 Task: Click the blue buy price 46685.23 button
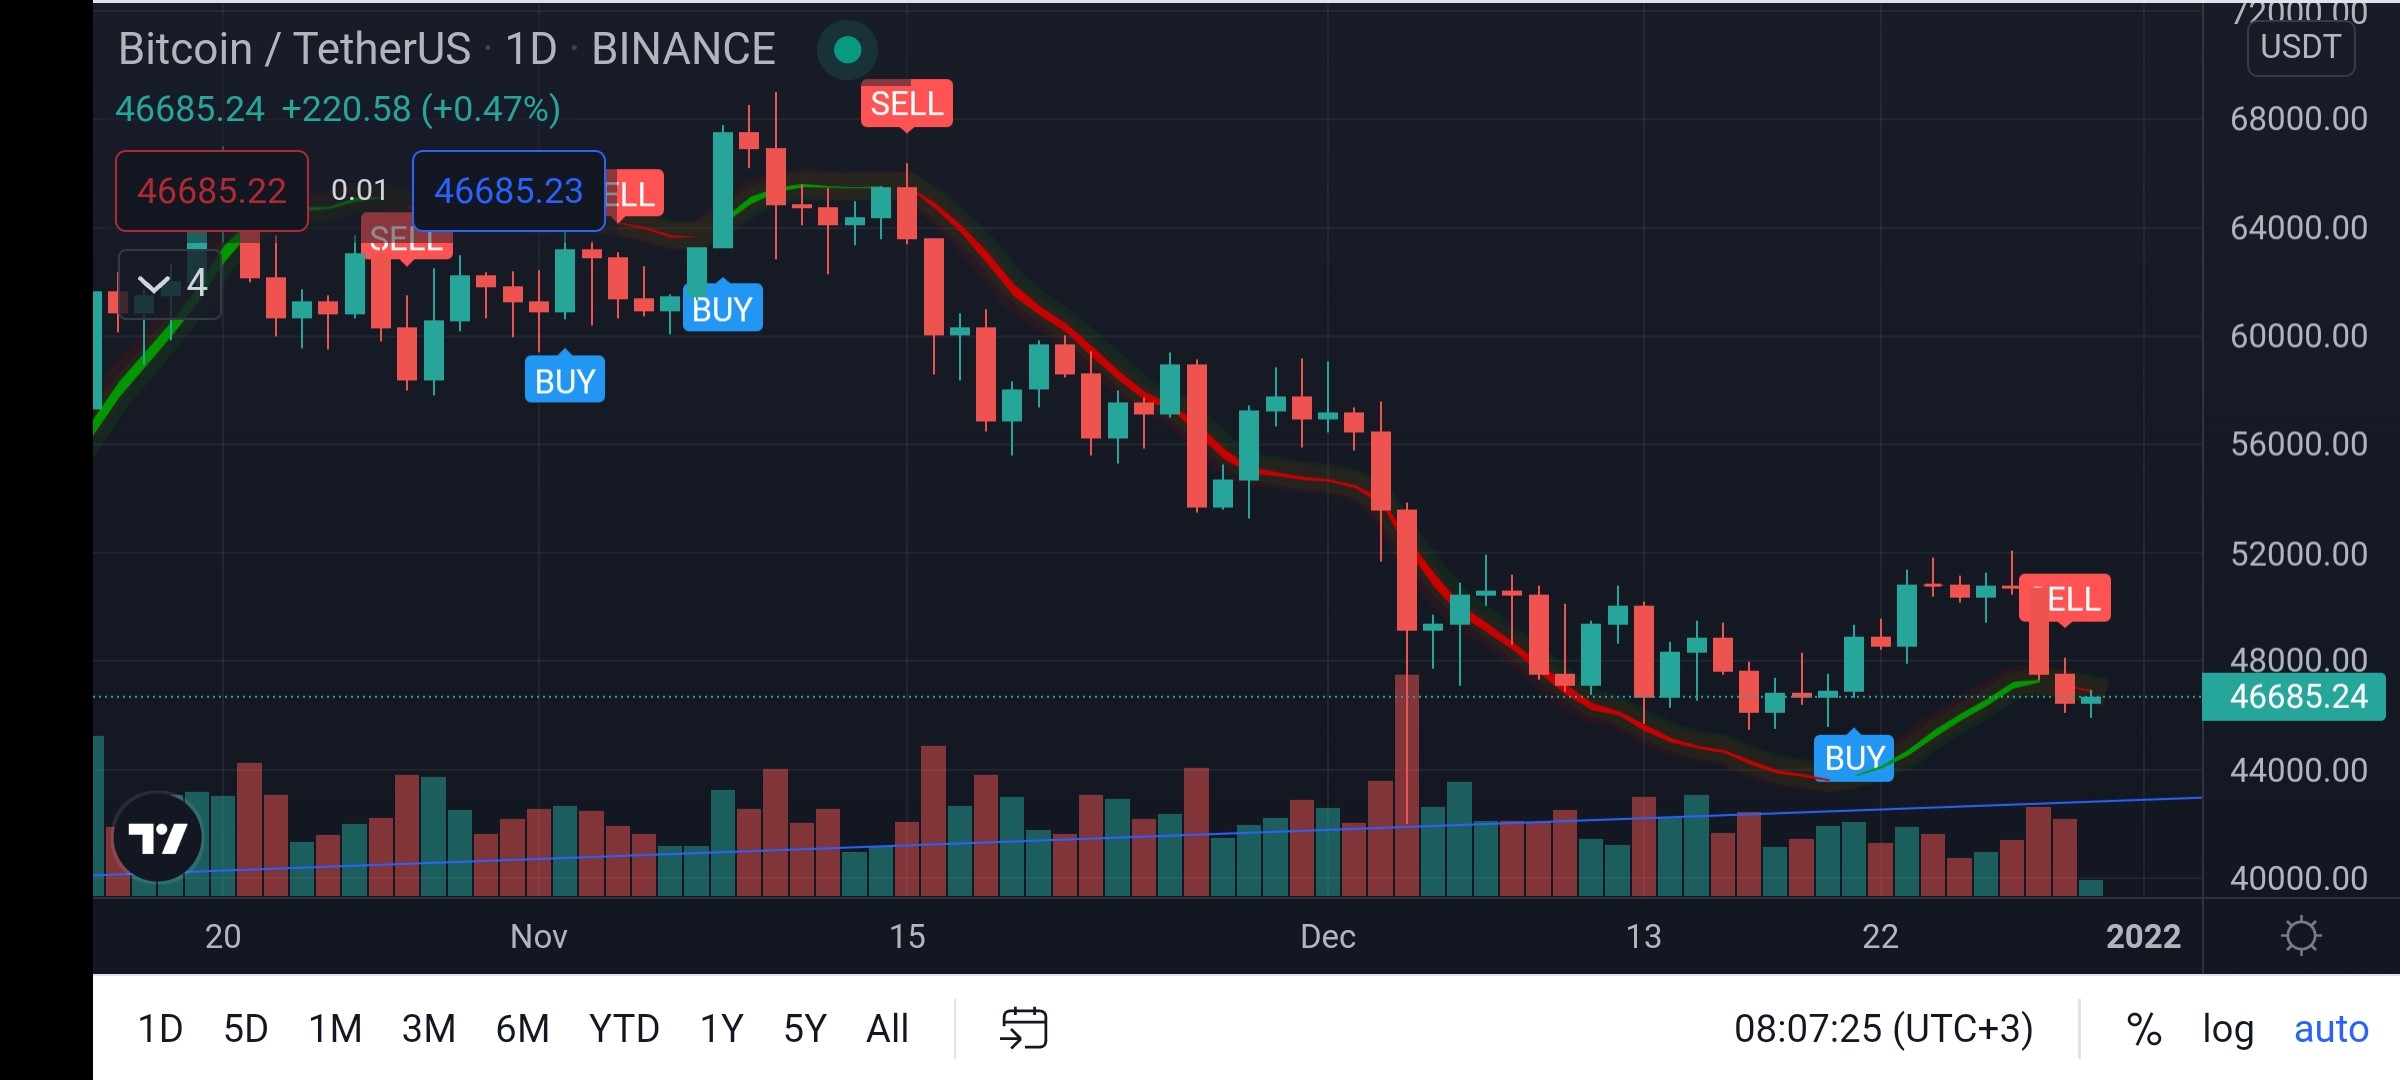509,191
